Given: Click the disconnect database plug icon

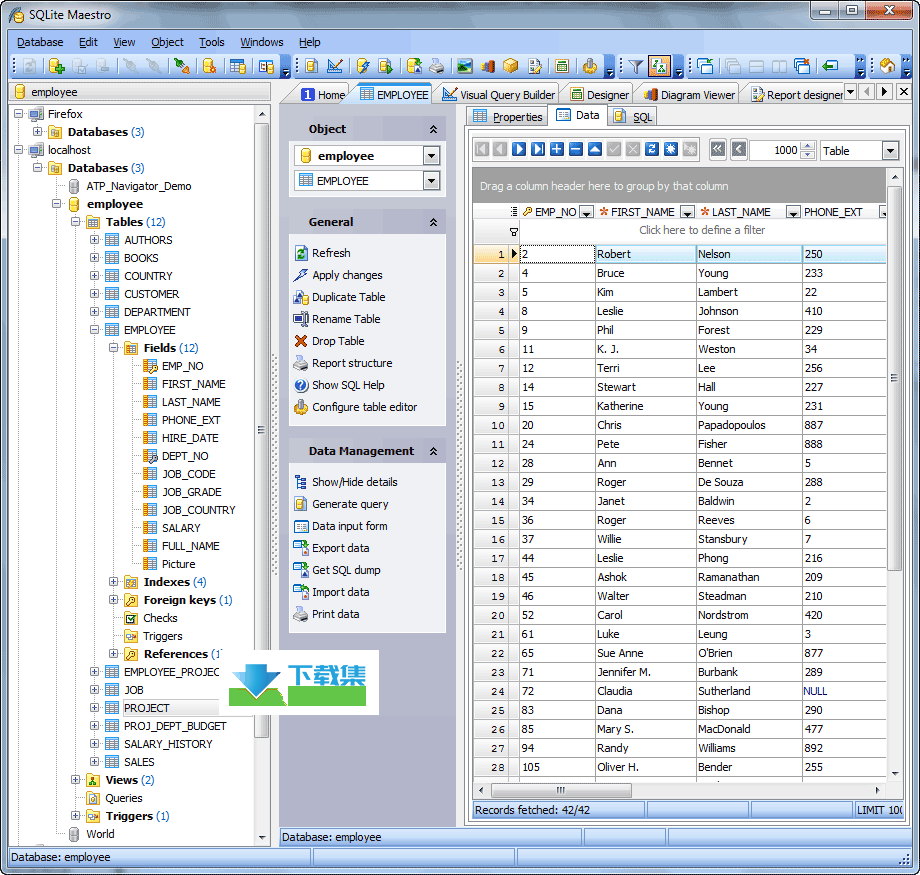Looking at the screenshot, I should point(181,66).
